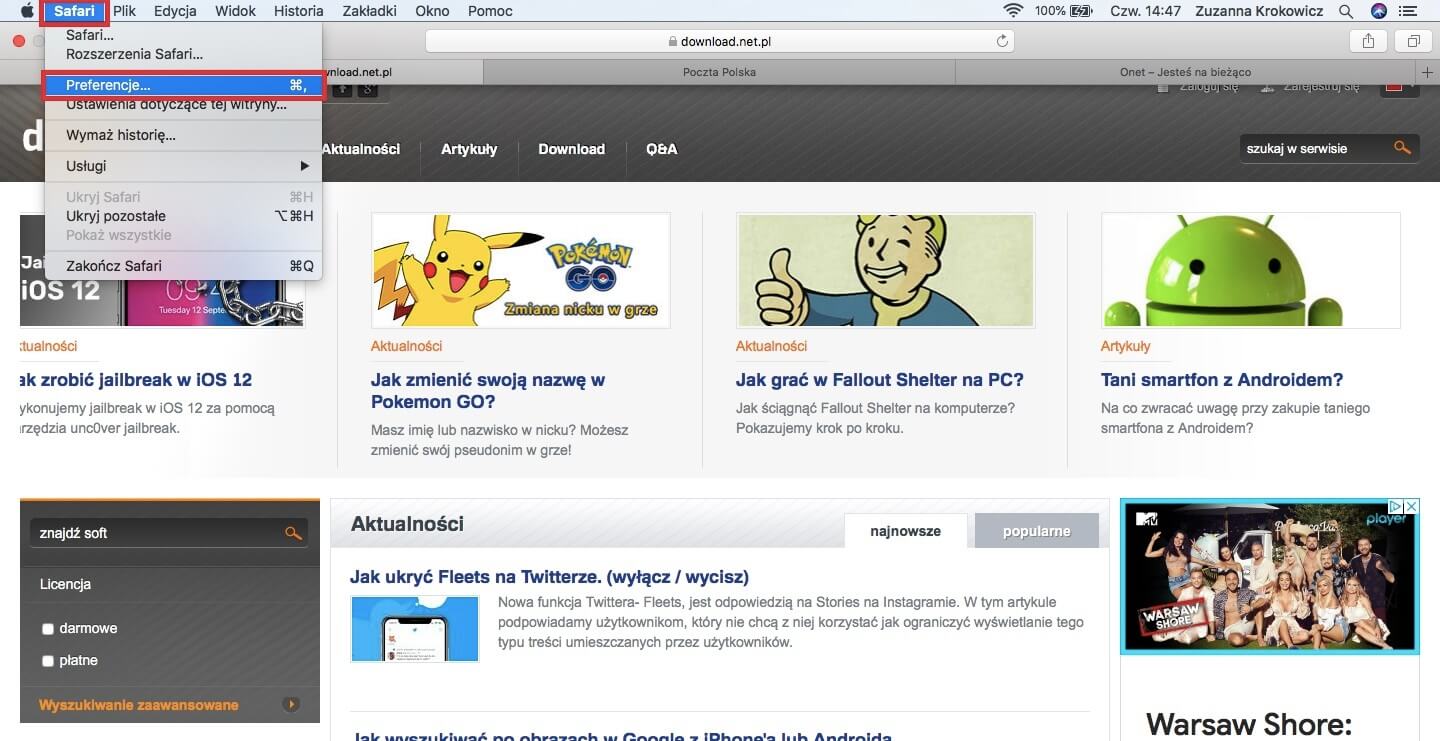1440x741 pixels.
Task: Open article 'Tani smartfon z Androidem?'
Action: point(1222,380)
